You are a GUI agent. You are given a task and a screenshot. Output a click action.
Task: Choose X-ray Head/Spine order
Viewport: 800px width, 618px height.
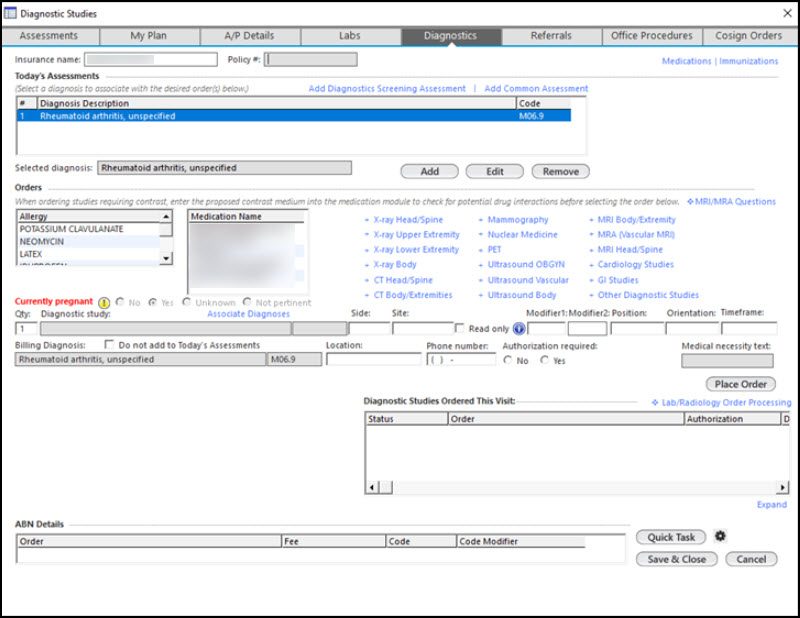408,219
